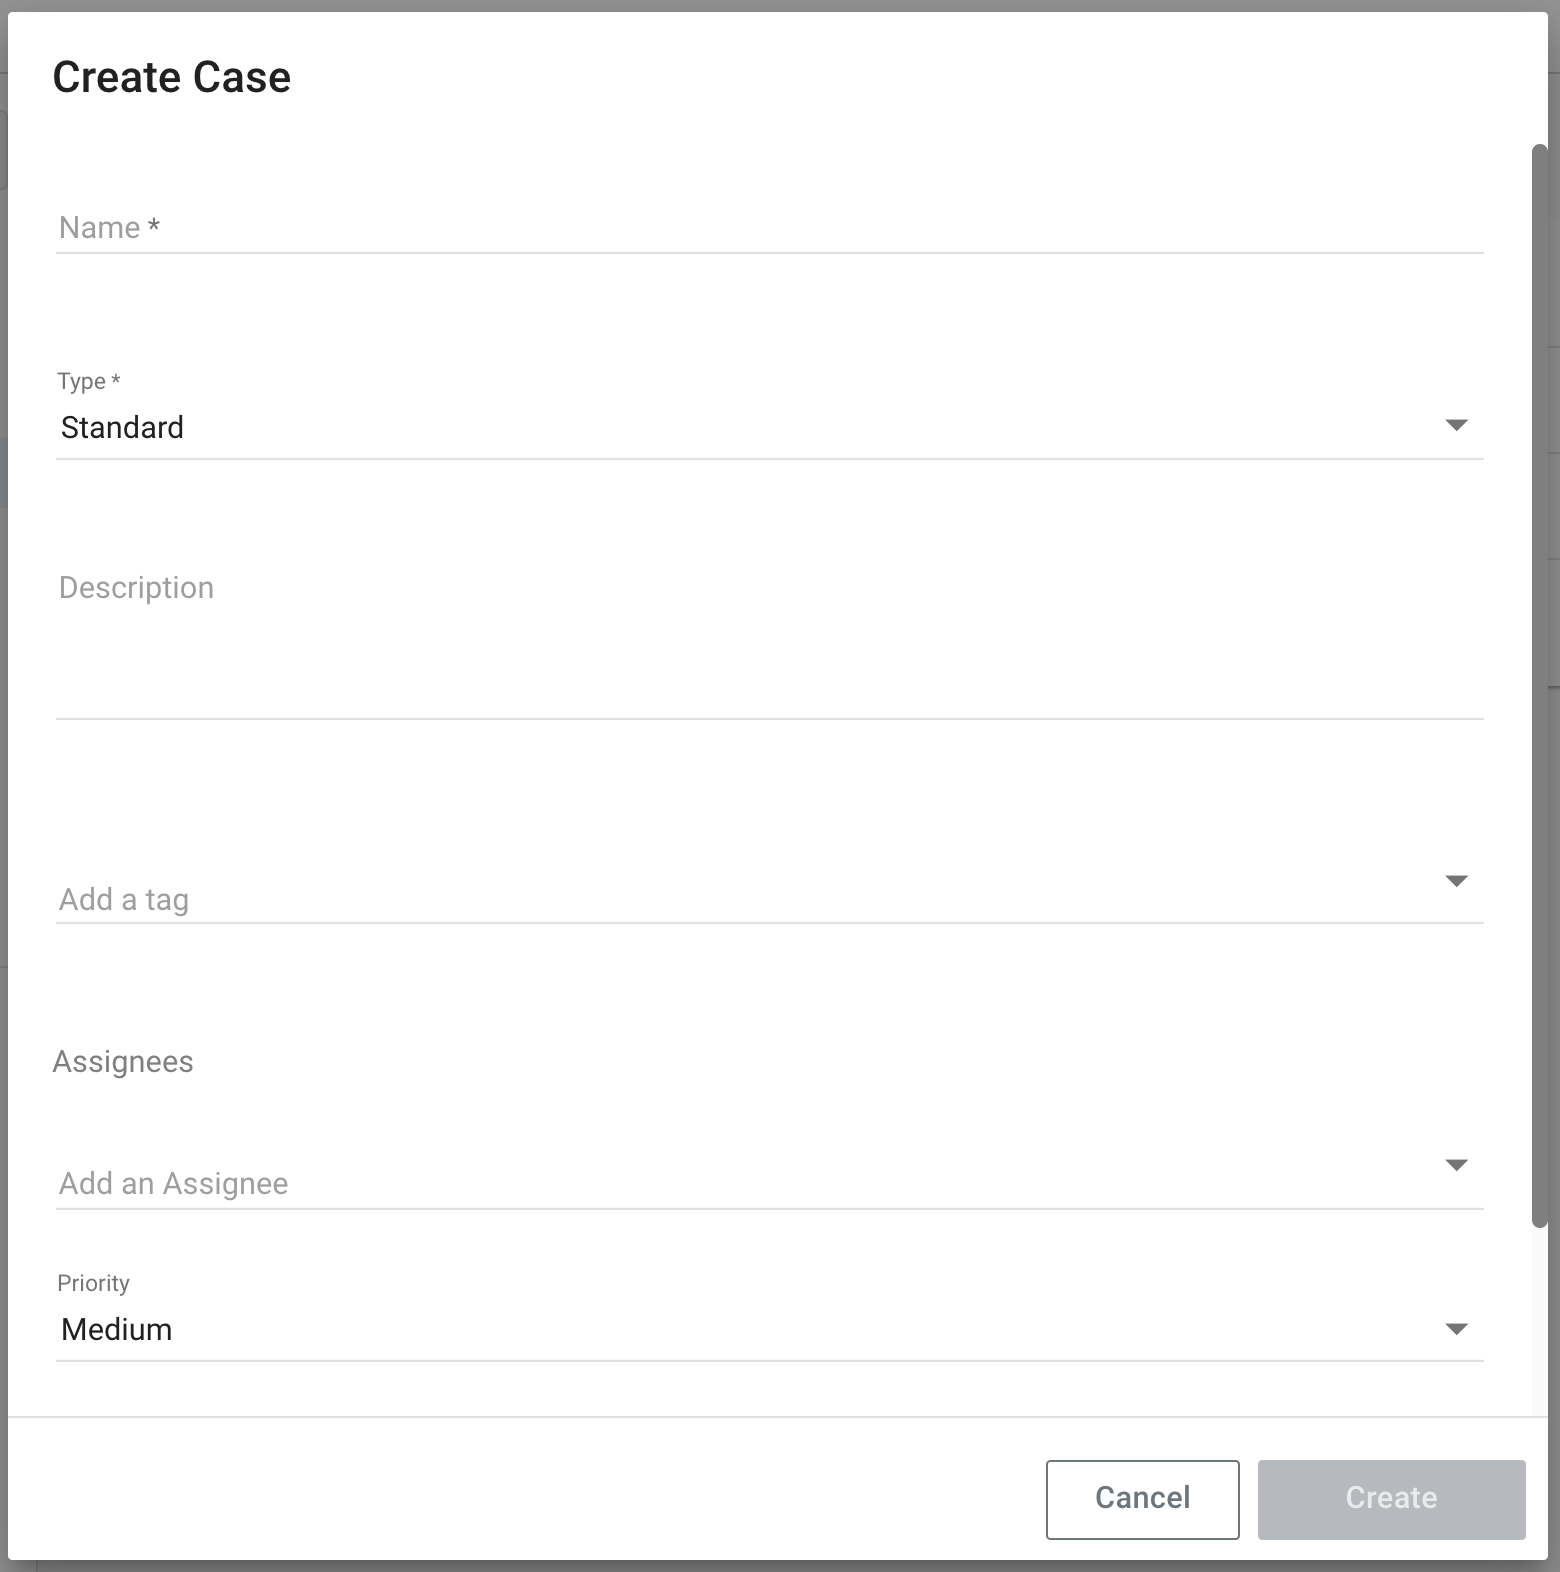Viewport: 1560px width, 1572px height.
Task: Expand the Type selector showing Standard
Action: pos(700,427)
